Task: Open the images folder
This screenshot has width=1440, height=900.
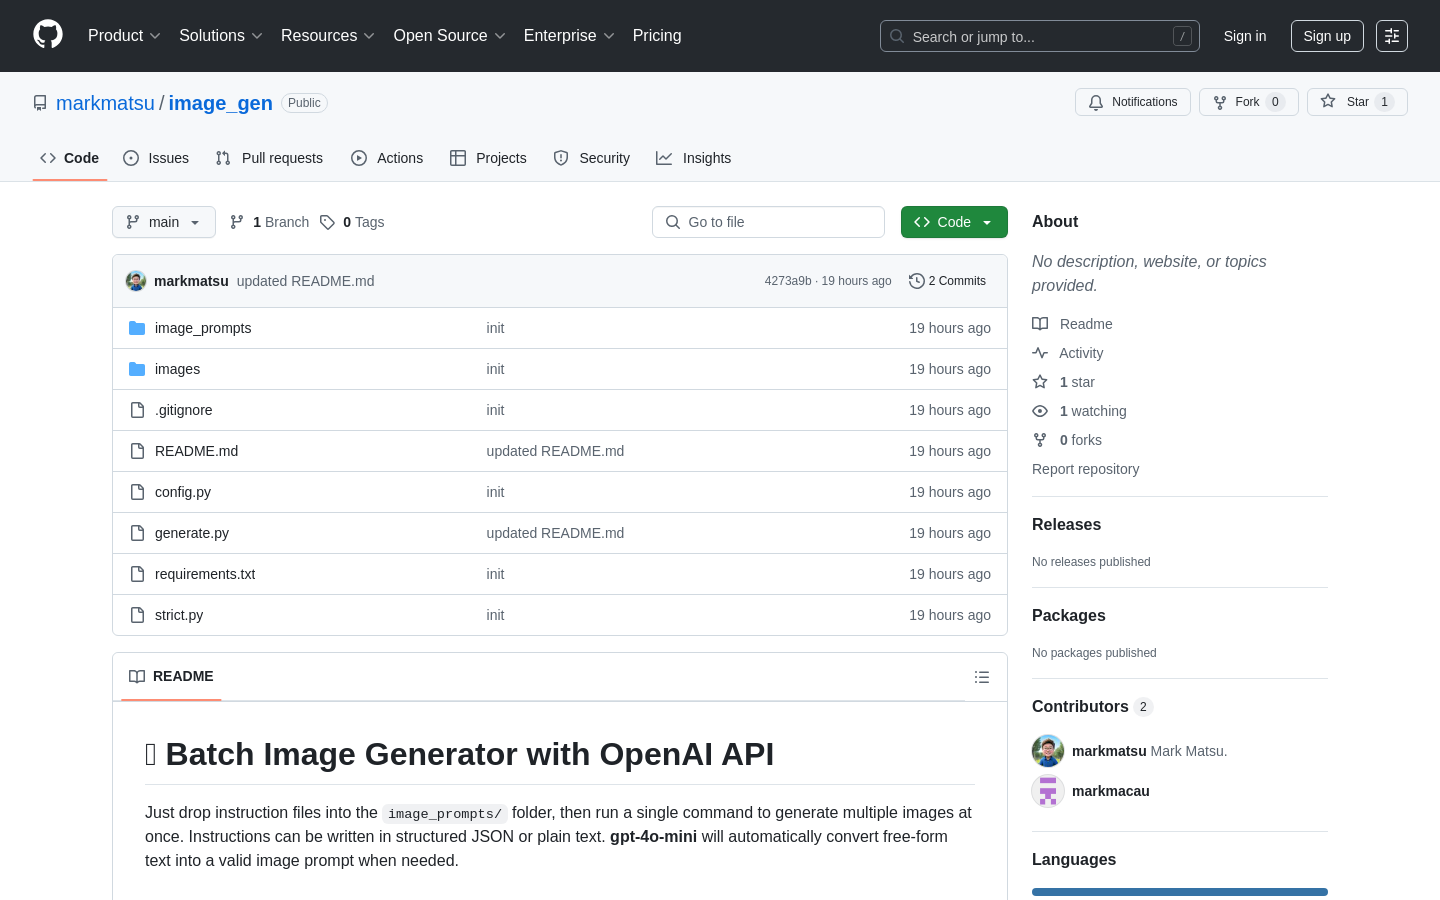Action: tap(177, 369)
